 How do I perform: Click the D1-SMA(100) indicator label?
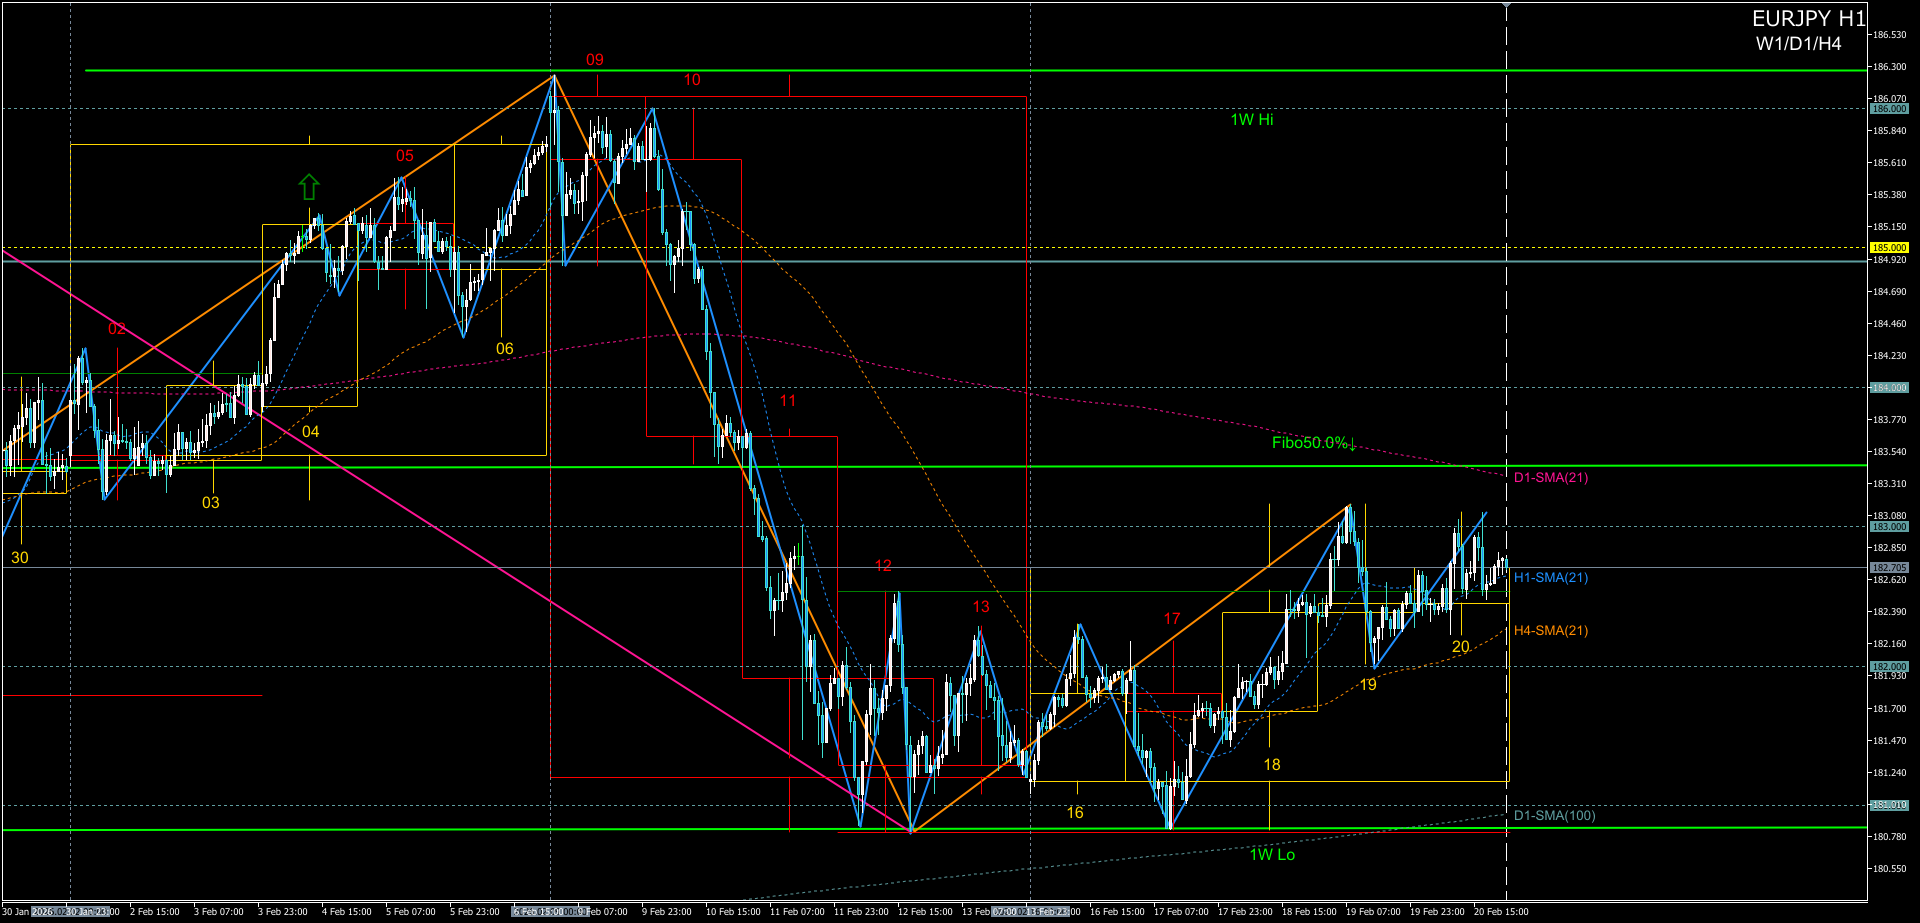pyautogui.click(x=1554, y=816)
